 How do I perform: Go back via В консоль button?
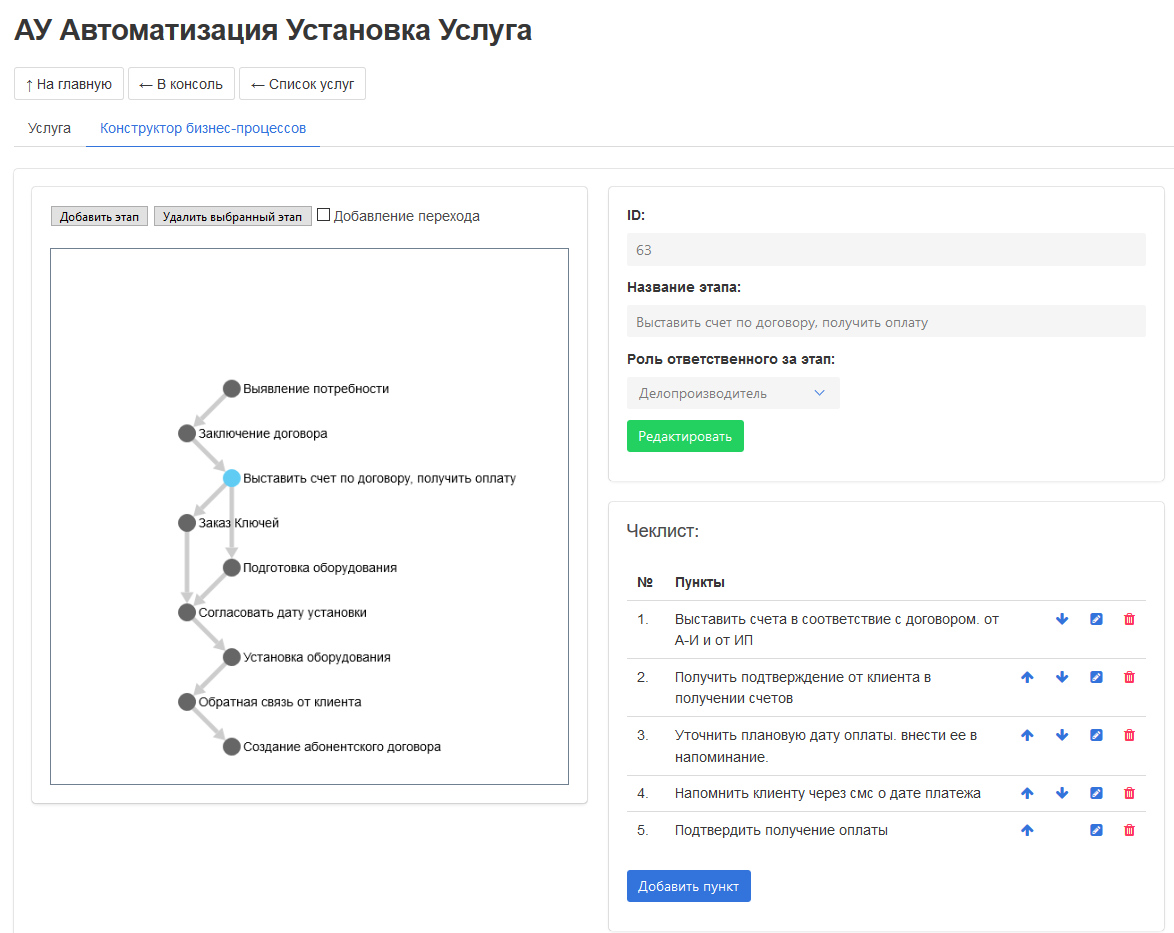tap(181, 84)
